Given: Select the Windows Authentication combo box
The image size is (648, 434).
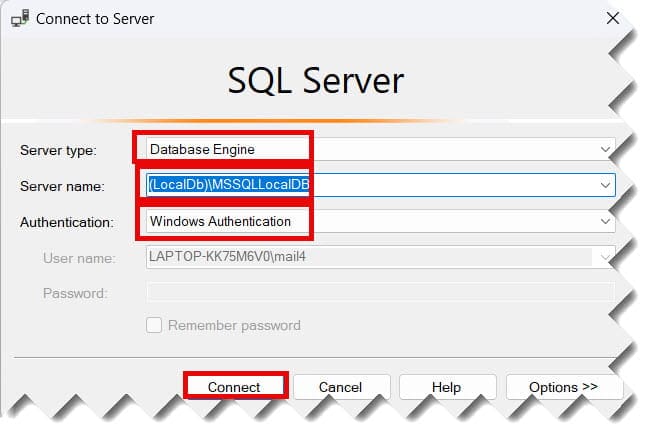Looking at the screenshot, I should click(380, 221).
